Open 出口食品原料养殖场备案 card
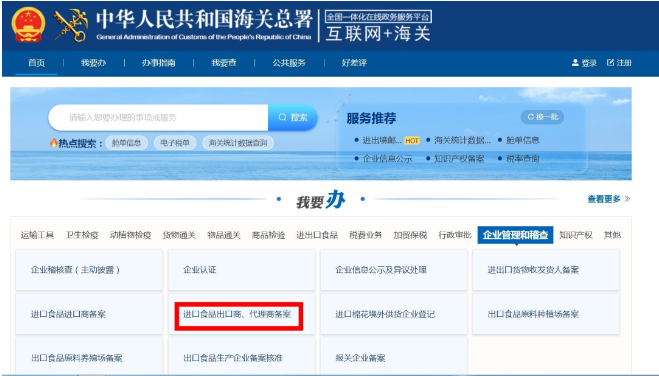Viewport: 659px width, 376px height. pyautogui.click(x=89, y=357)
